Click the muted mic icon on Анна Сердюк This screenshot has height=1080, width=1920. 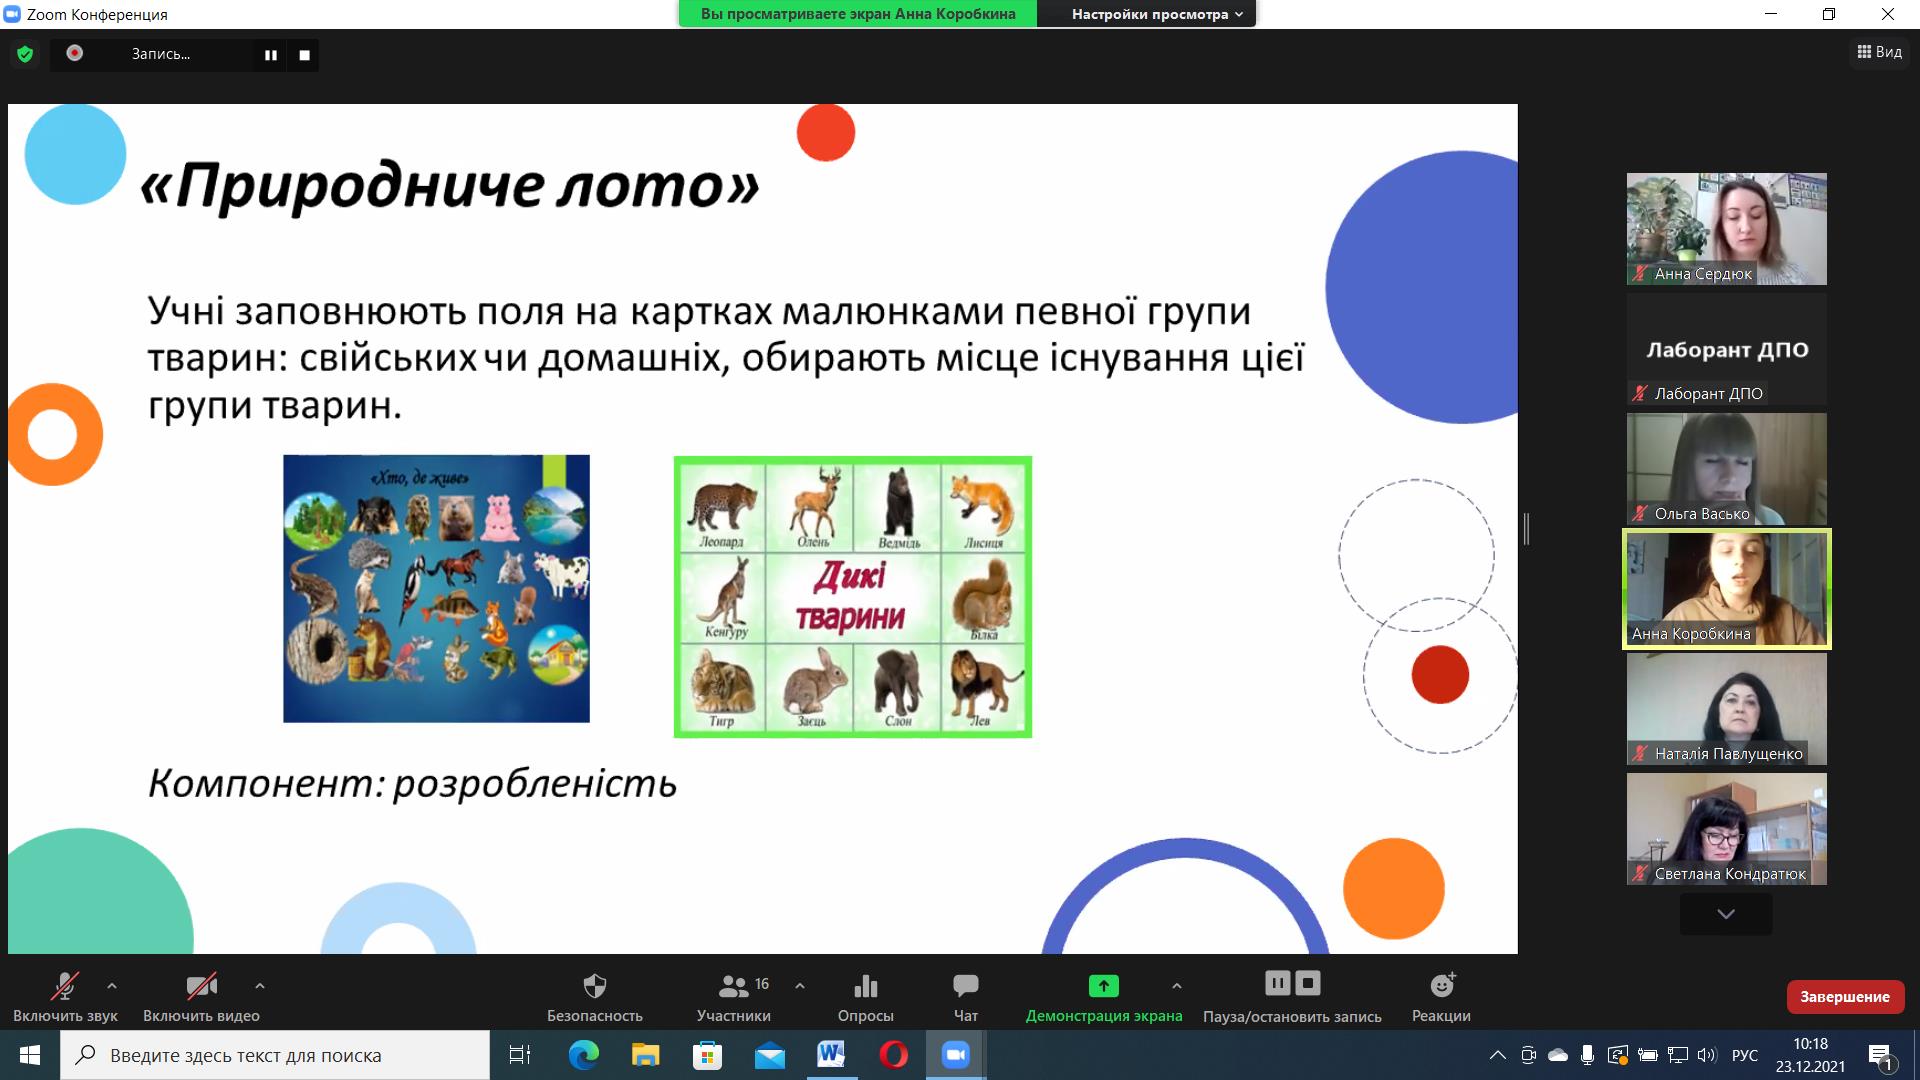click(1640, 273)
